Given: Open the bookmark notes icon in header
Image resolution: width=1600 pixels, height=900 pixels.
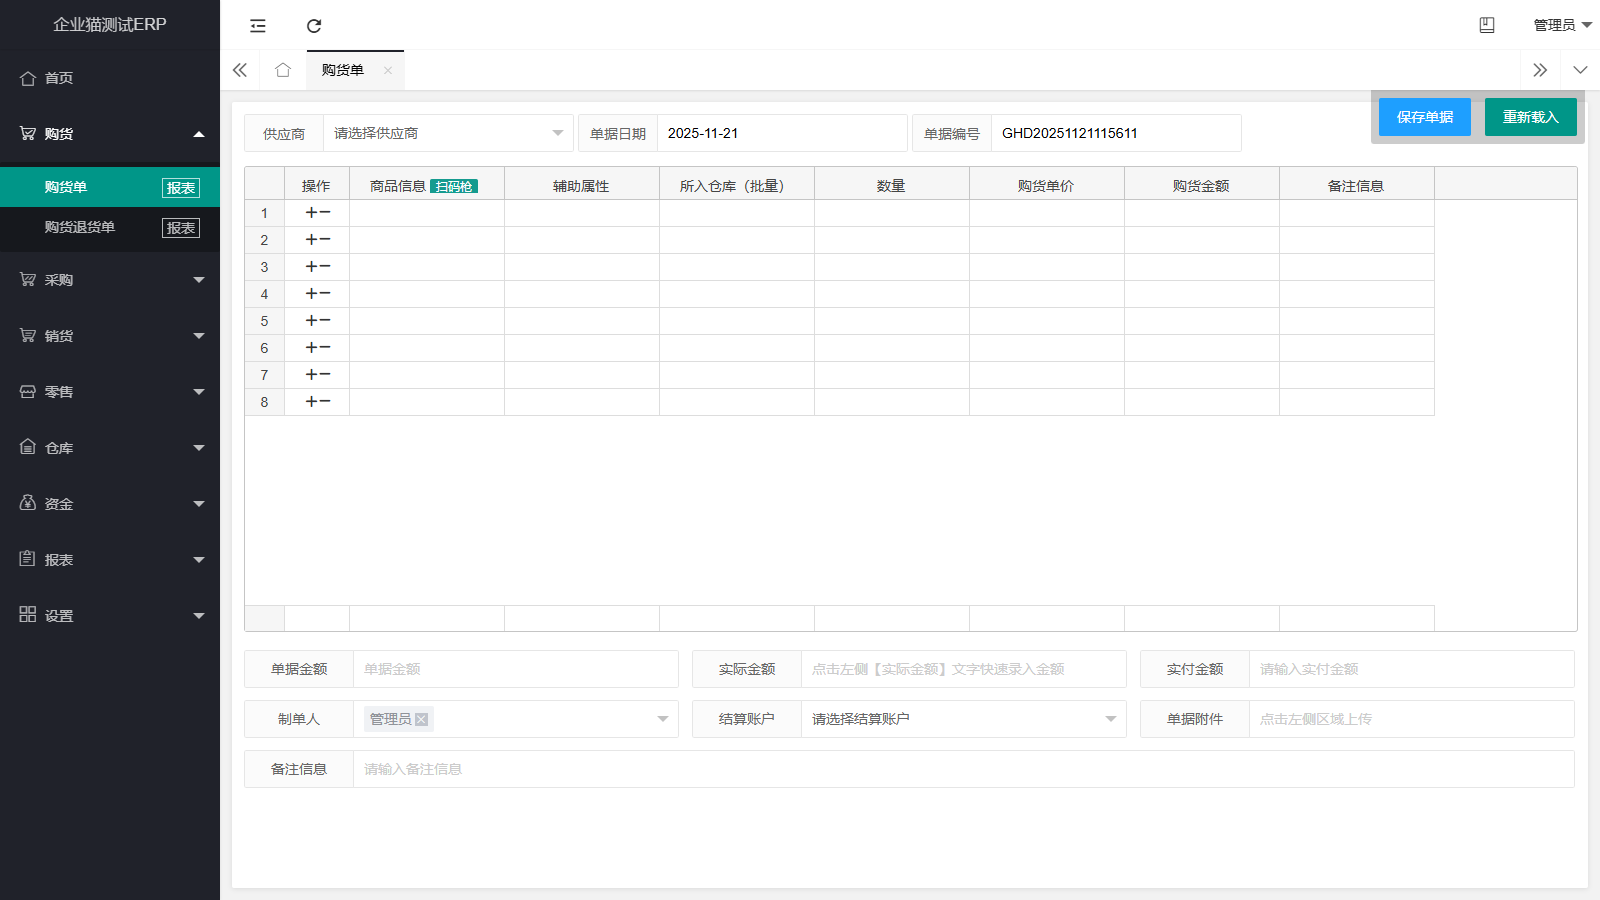Looking at the screenshot, I should point(1487,25).
